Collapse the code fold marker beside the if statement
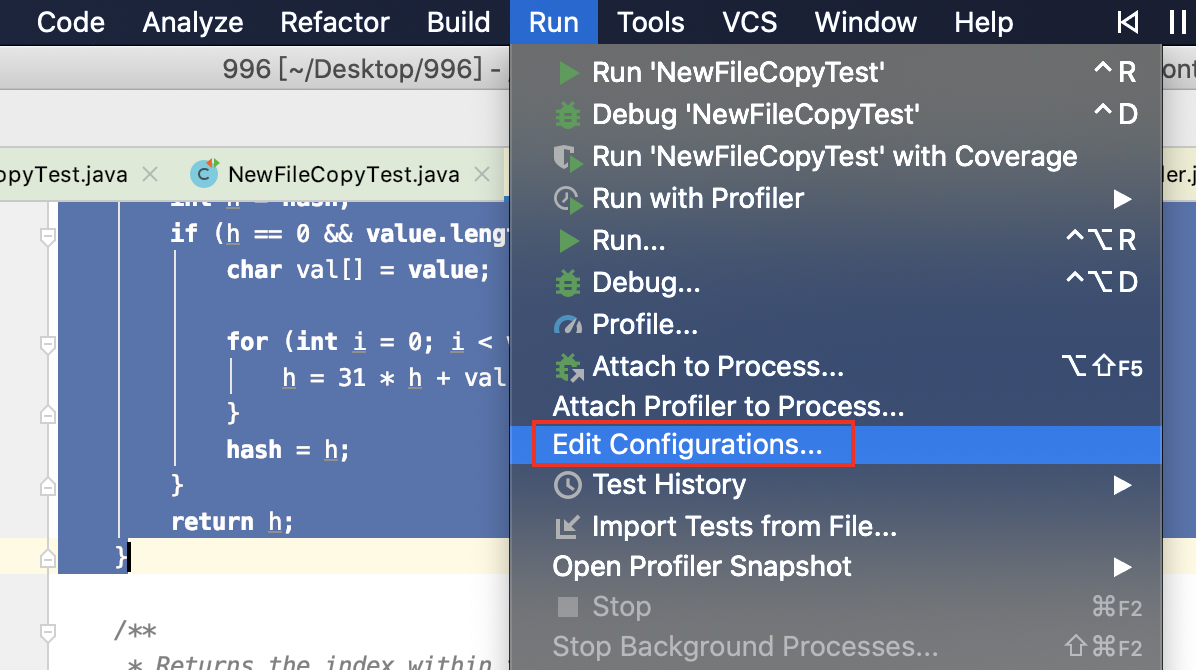This screenshot has height=670, width=1196. coord(47,237)
